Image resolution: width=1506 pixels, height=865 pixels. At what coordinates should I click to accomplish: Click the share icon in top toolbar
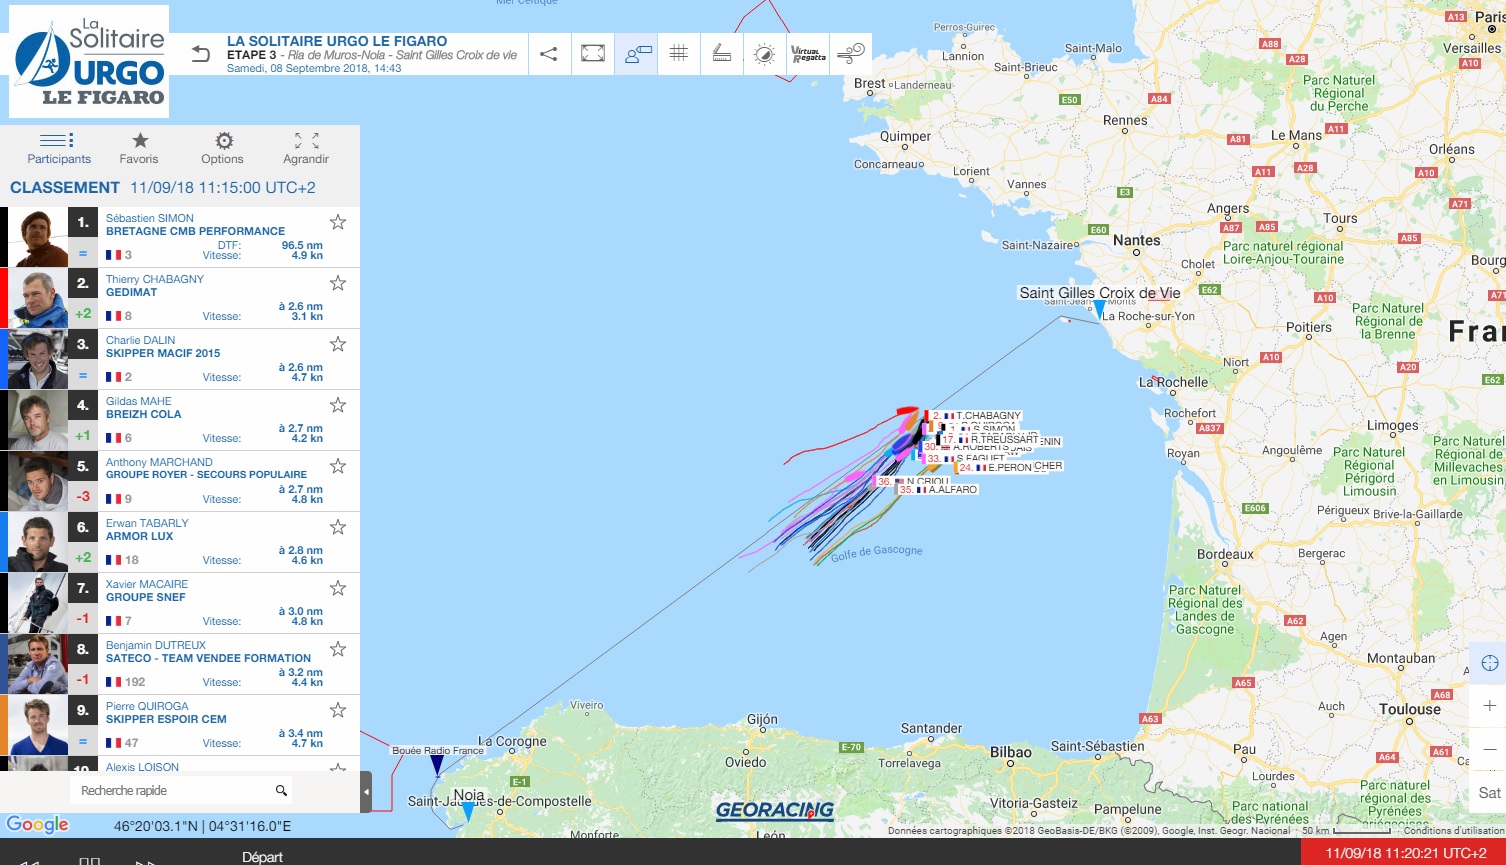point(548,54)
